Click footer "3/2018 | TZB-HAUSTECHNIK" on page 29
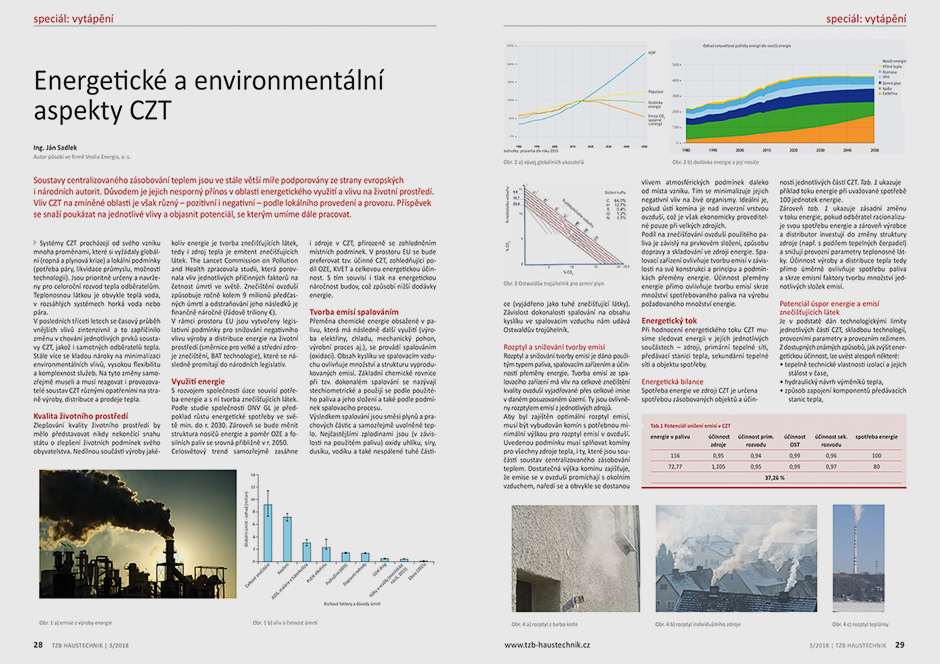Viewport: 940px width, 664px height. (847, 645)
